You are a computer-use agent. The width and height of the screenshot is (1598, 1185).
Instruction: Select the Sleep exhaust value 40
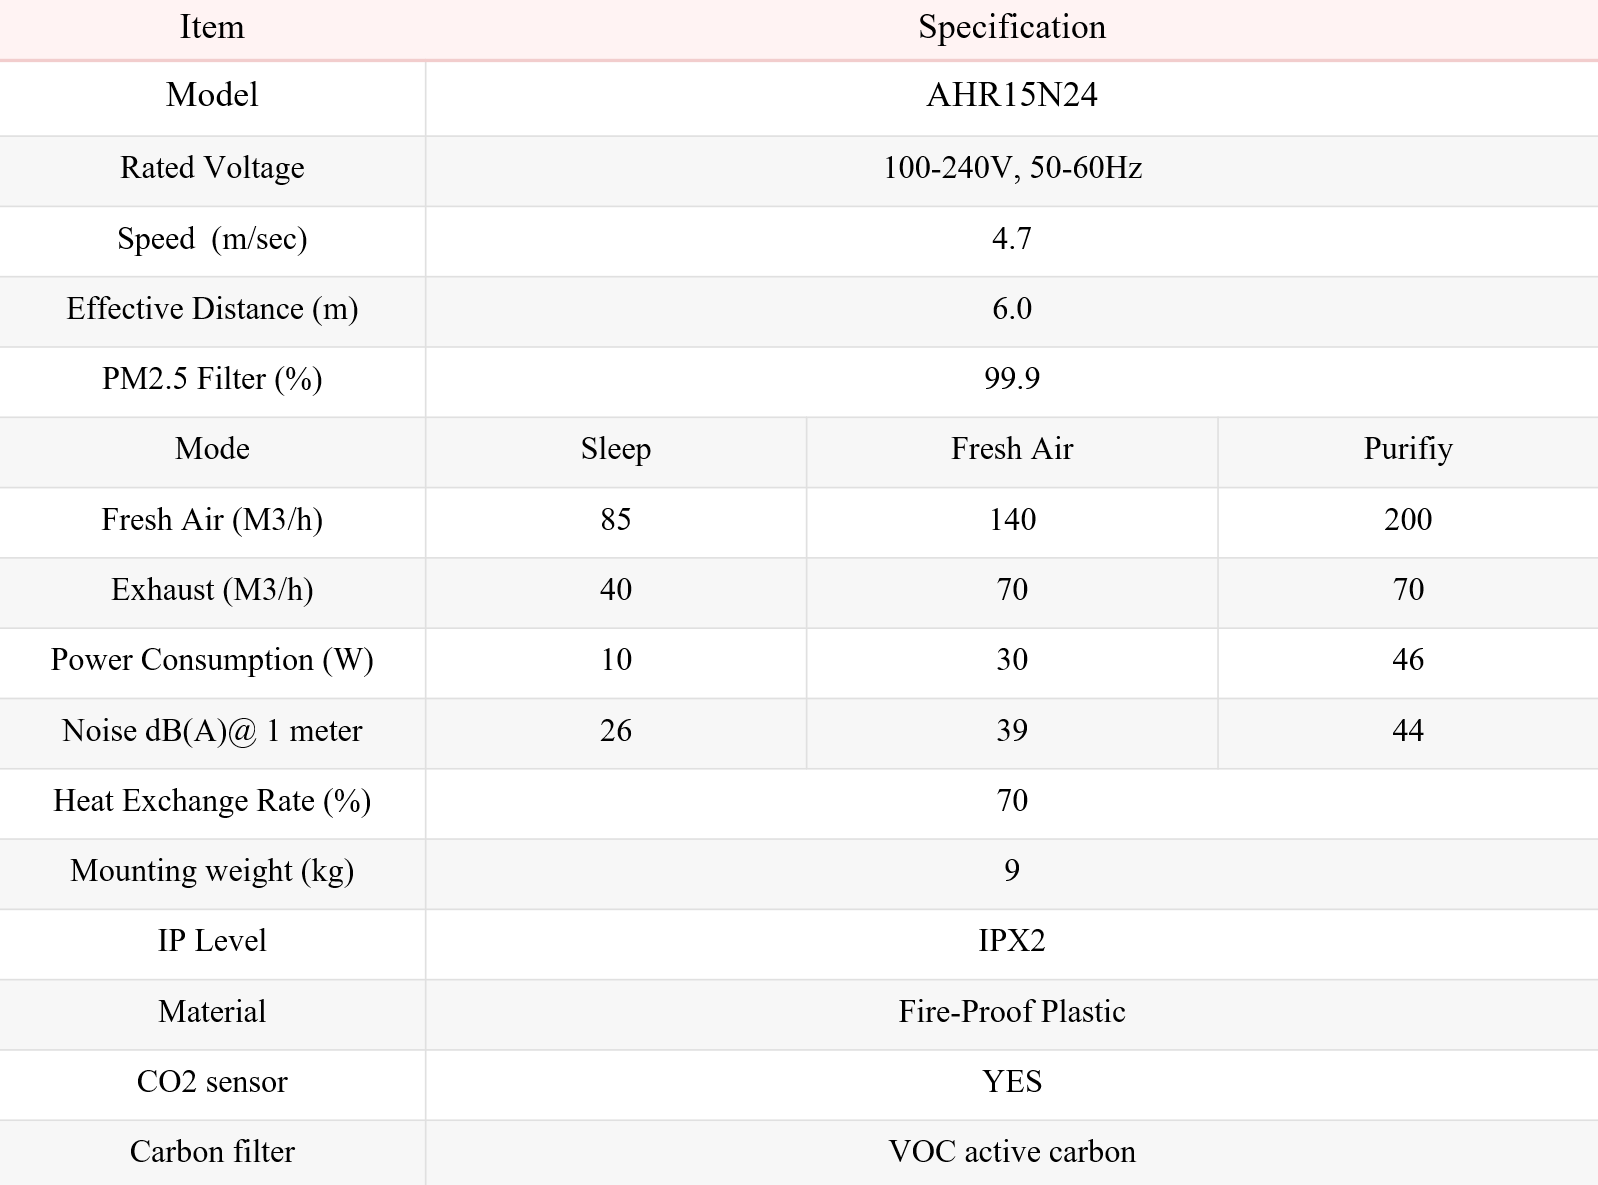pos(616,590)
